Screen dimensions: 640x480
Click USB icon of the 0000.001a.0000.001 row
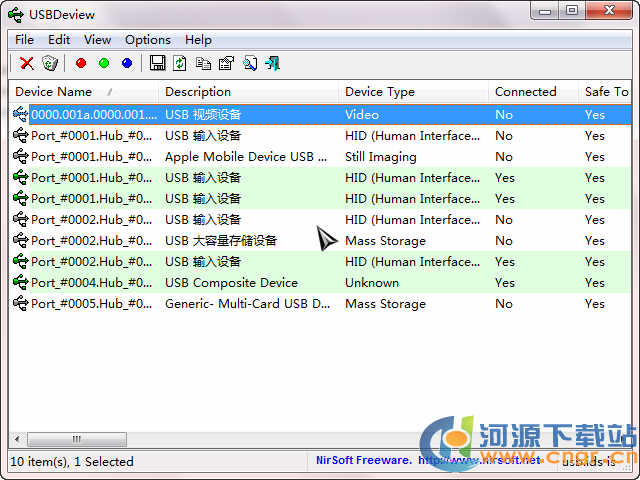[x=20, y=114]
